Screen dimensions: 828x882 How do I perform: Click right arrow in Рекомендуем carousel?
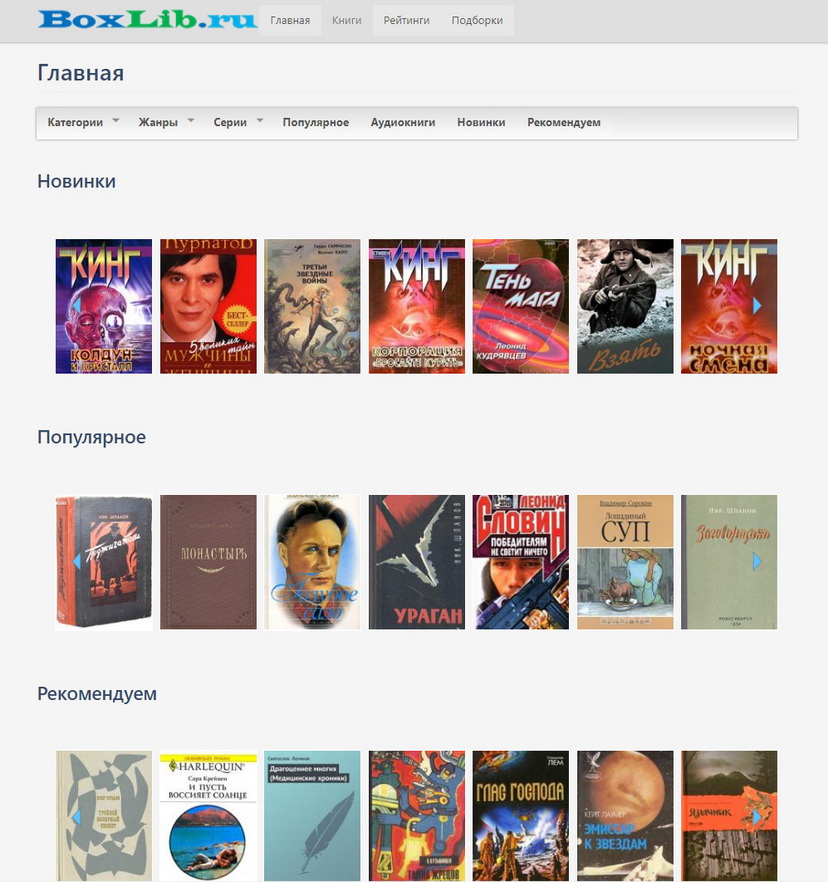click(757, 817)
